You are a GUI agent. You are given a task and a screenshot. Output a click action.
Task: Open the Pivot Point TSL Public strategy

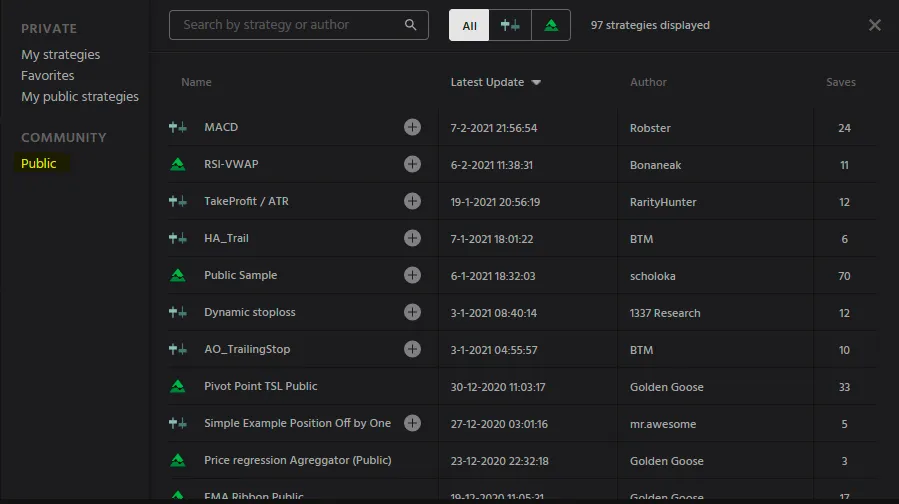(x=261, y=386)
